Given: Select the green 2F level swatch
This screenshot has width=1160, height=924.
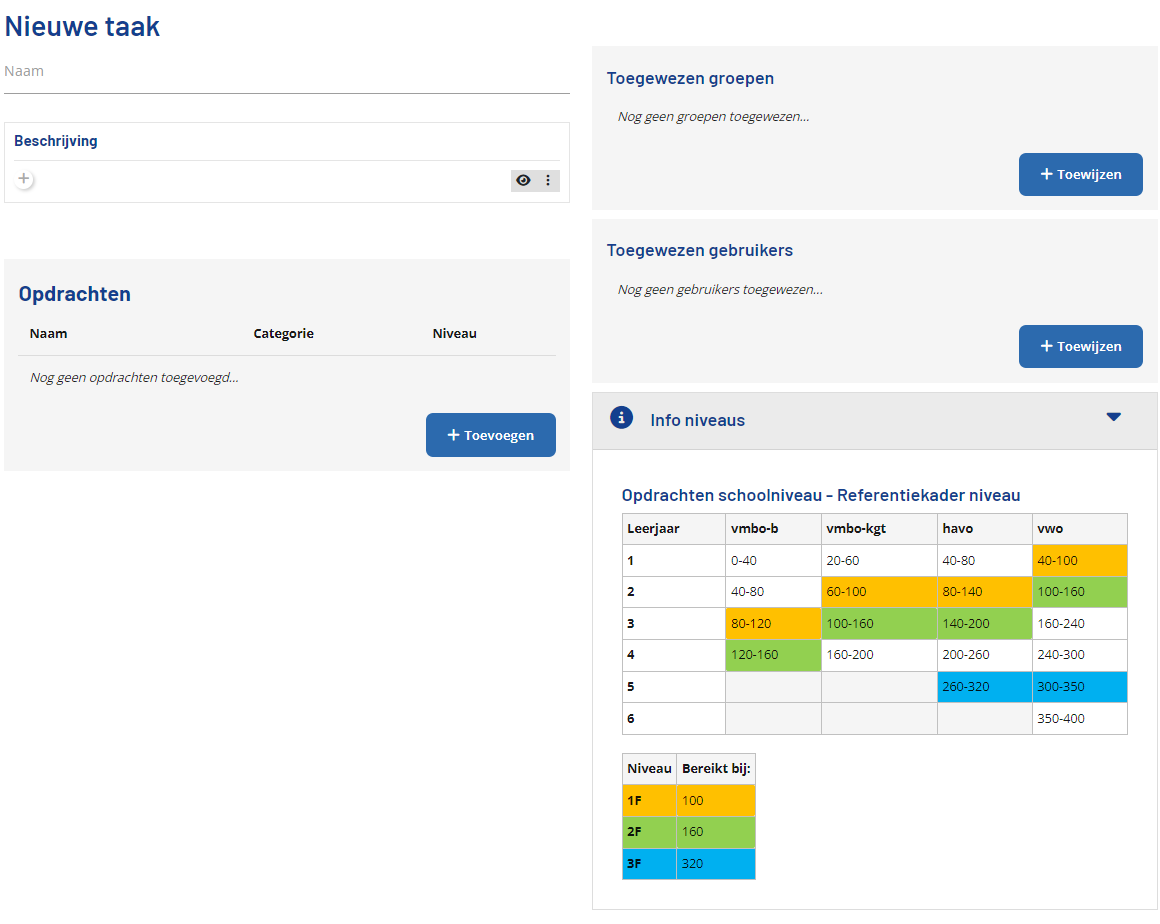Looking at the screenshot, I should 649,832.
